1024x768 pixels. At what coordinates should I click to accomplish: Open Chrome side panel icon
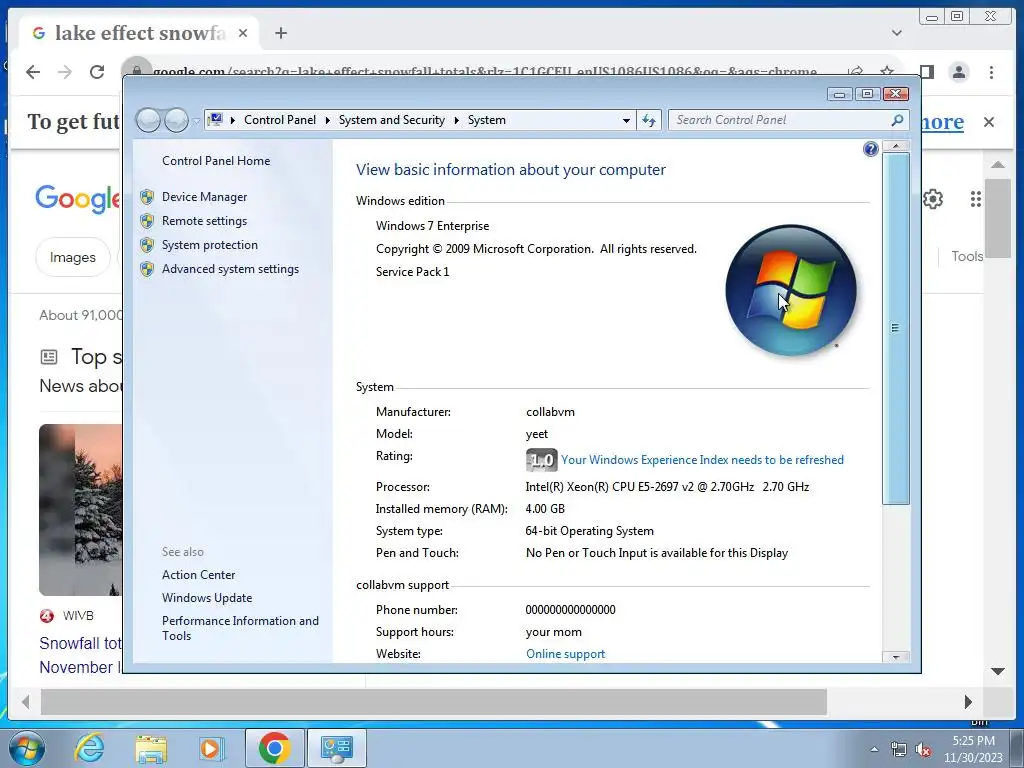926,72
